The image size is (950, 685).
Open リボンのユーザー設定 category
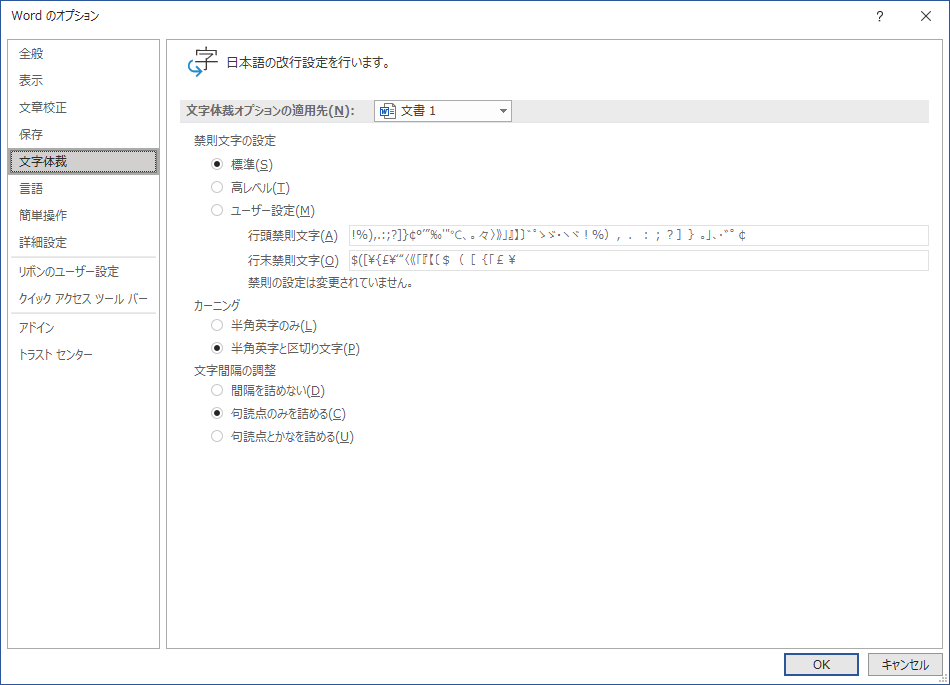coord(84,271)
